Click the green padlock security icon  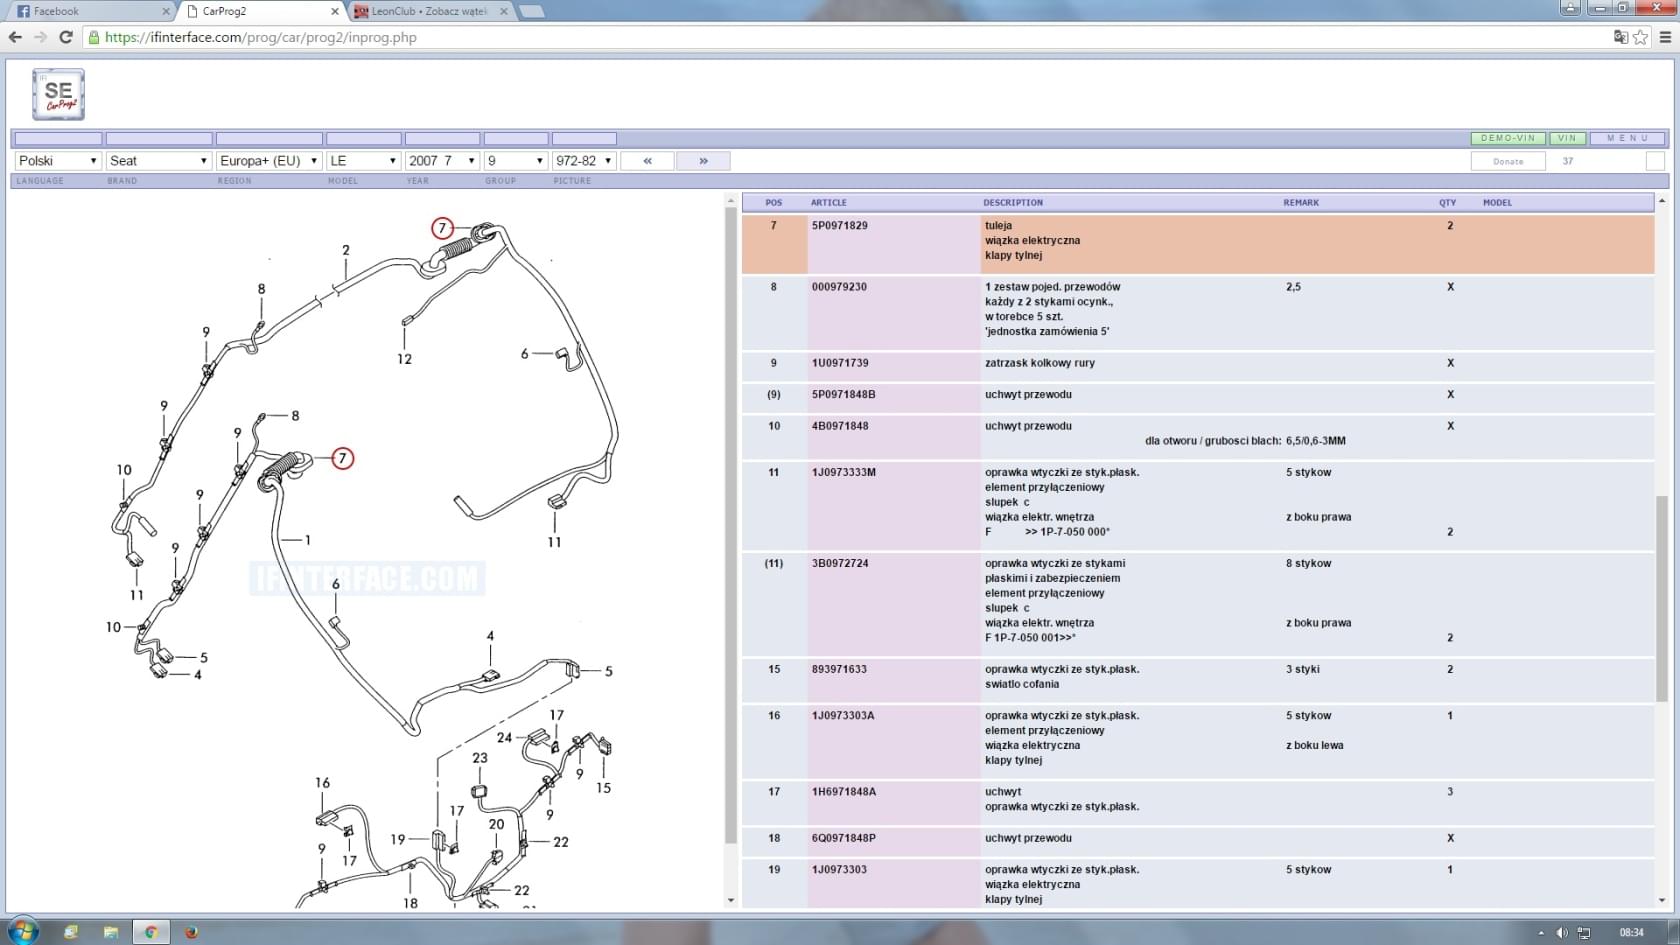[94, 37]
